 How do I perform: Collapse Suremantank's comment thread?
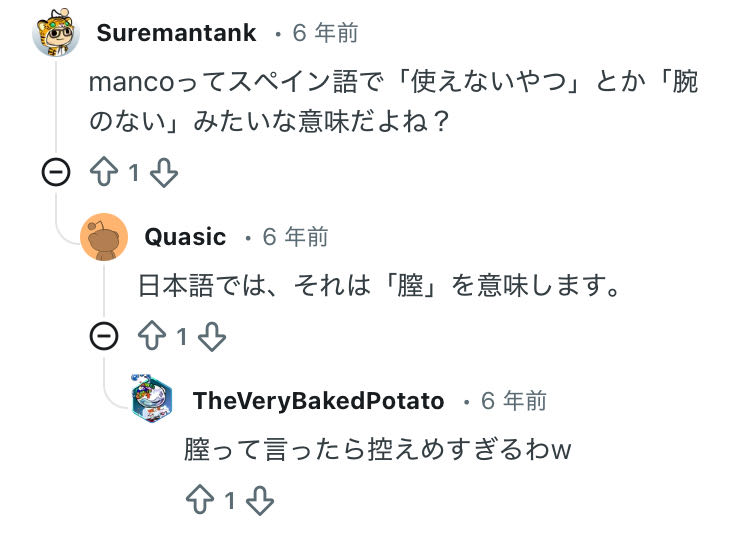56,173
